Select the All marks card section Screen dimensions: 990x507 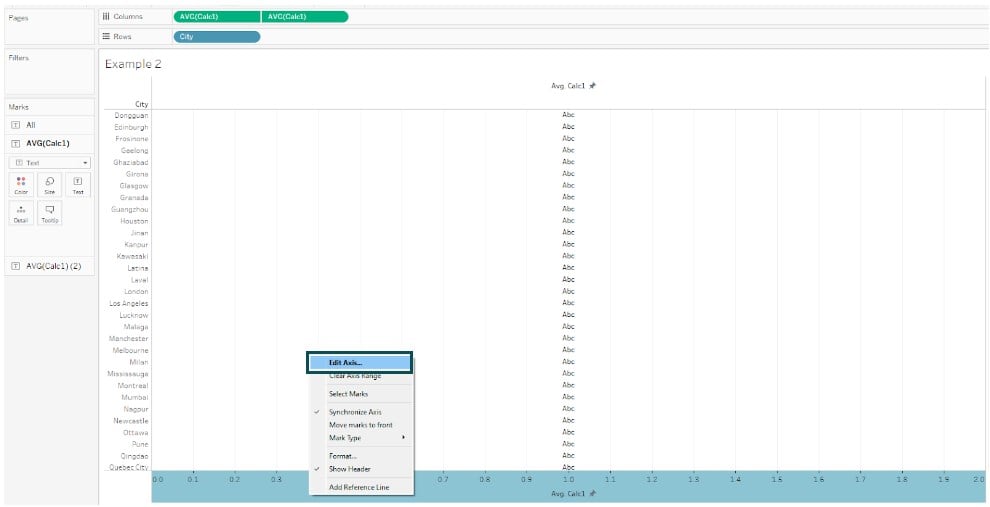point(49,125)
